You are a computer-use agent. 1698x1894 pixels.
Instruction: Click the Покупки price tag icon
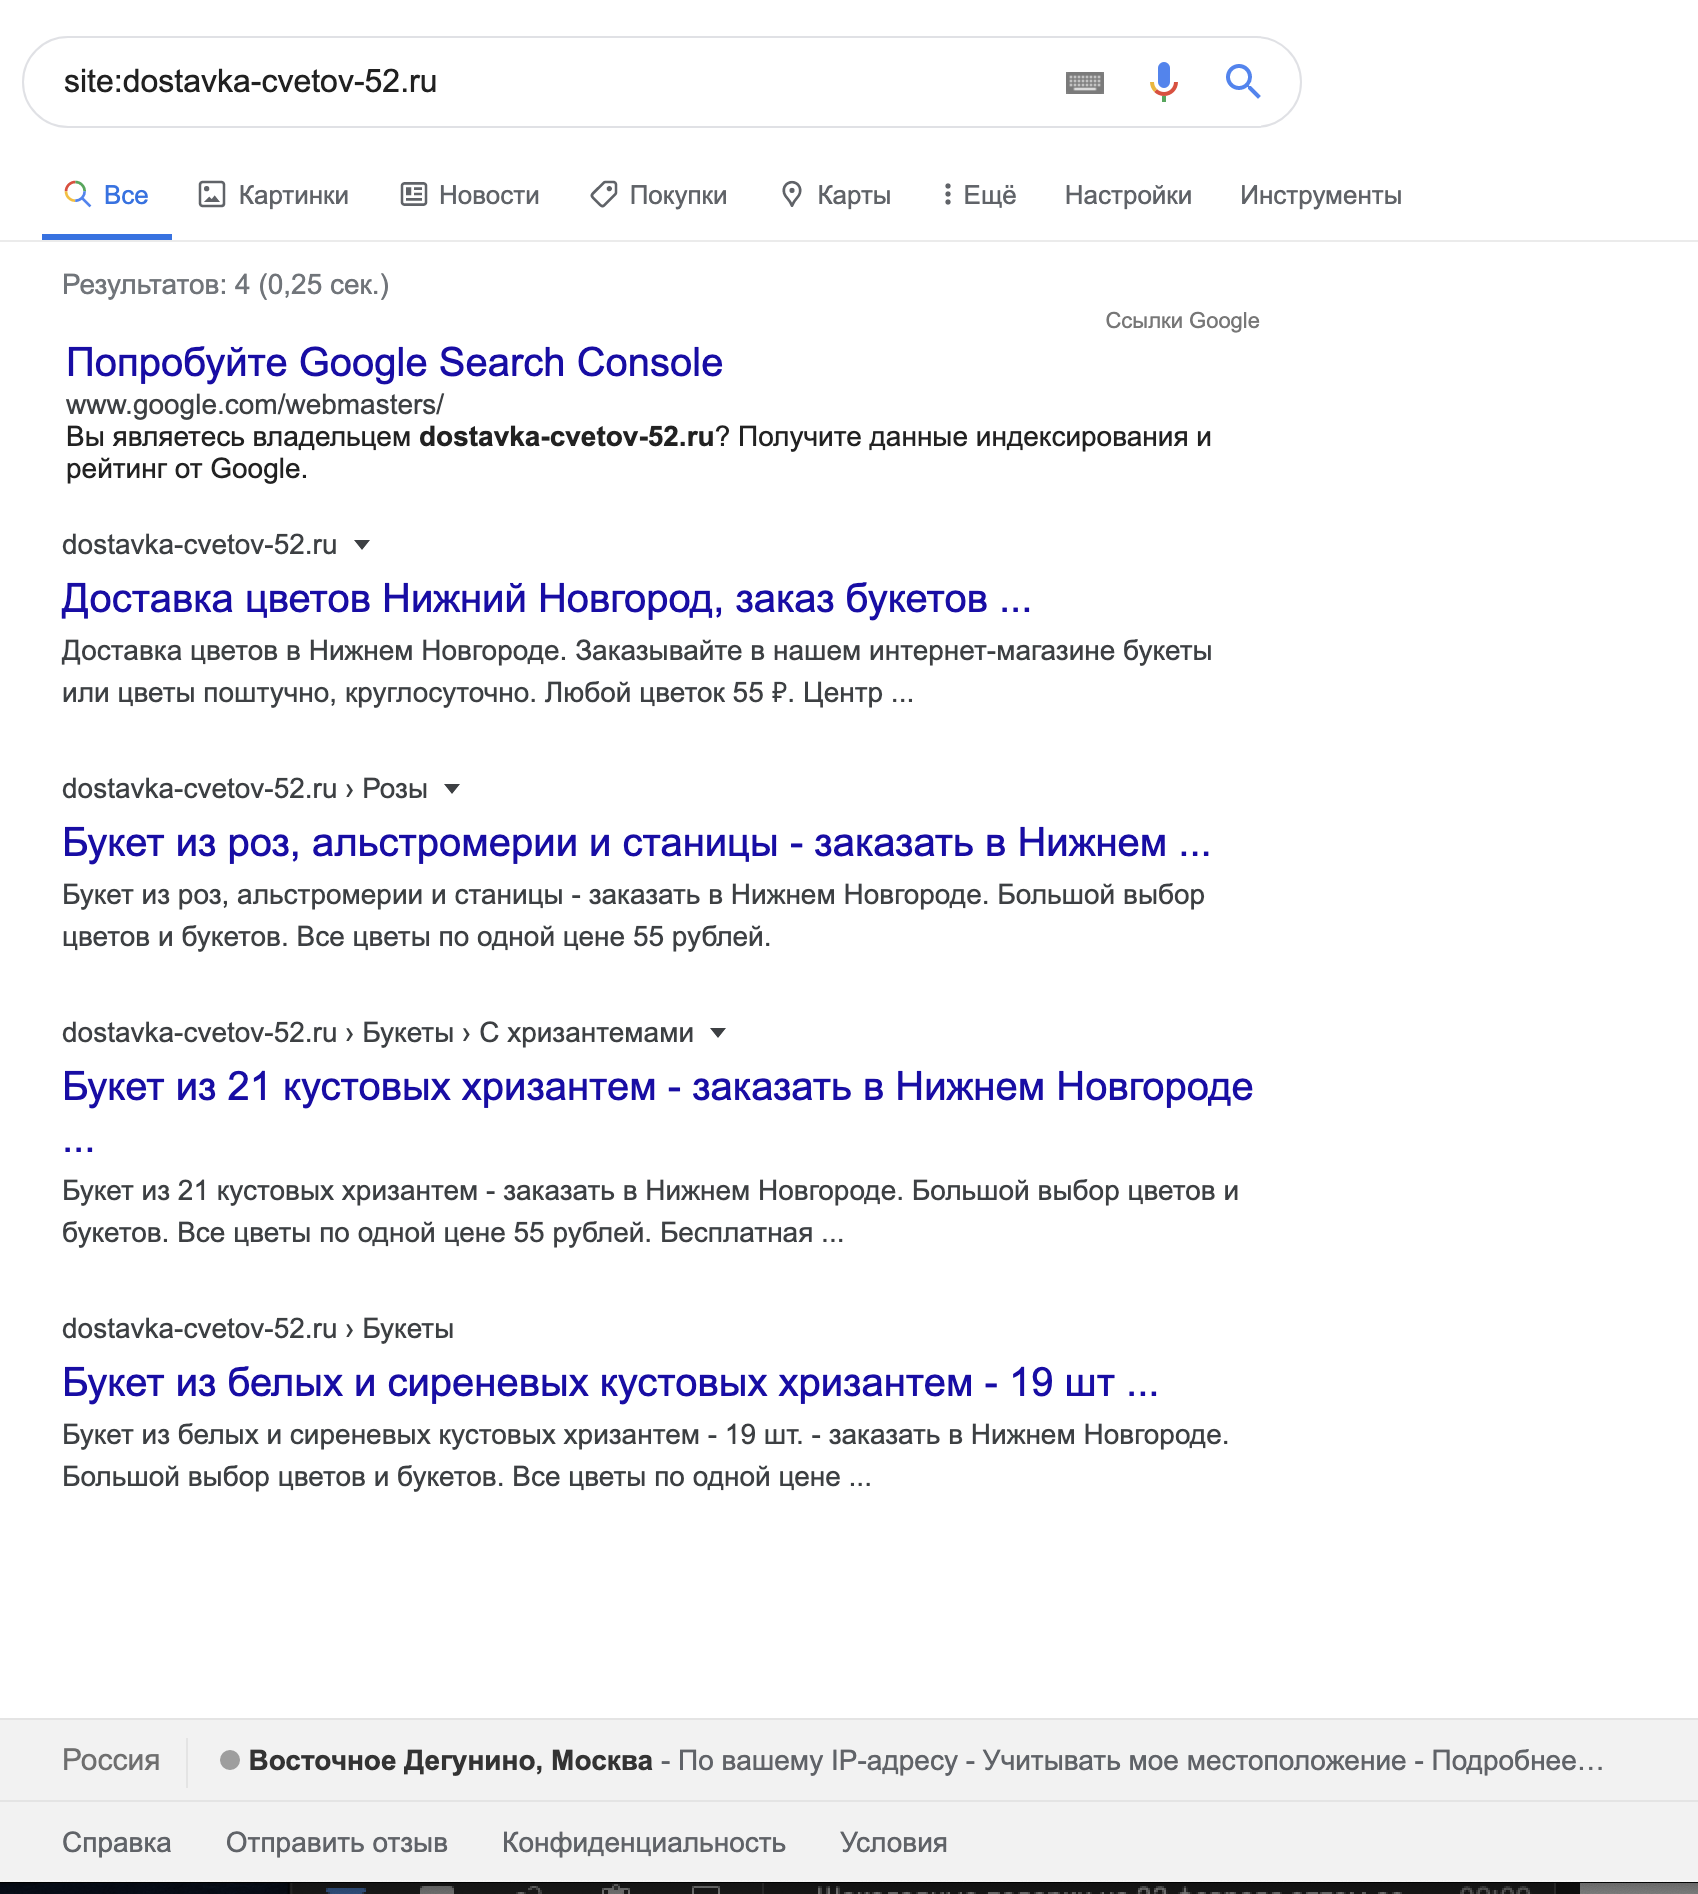[x=603, y=194]
